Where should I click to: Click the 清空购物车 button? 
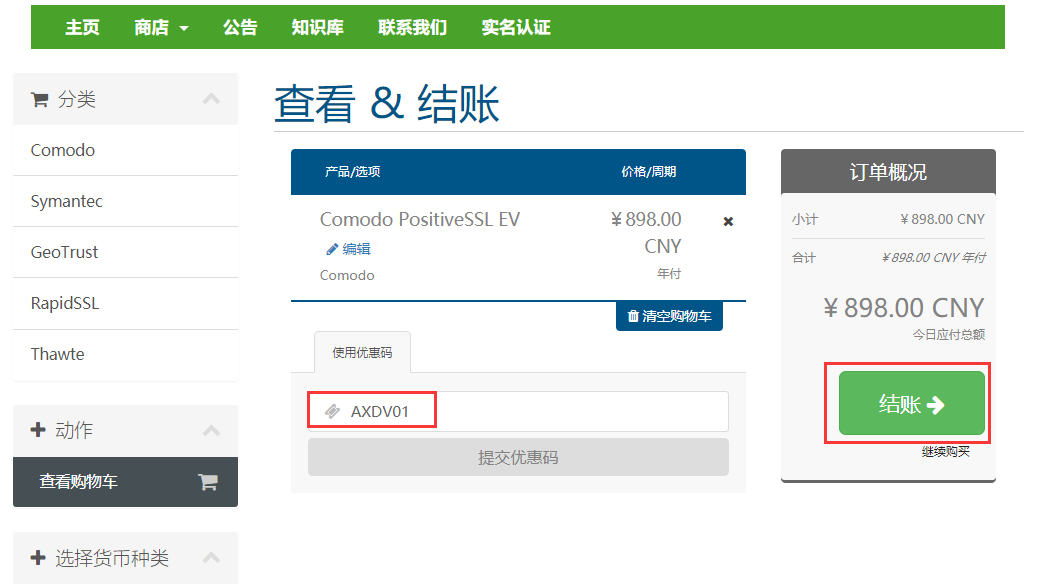669,316
